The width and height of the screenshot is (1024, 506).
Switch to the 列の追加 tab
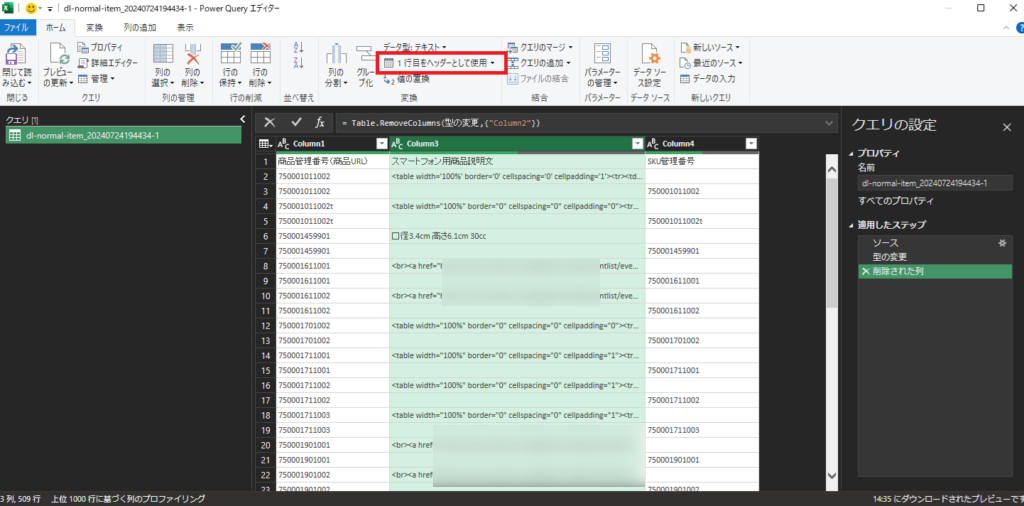140,27
